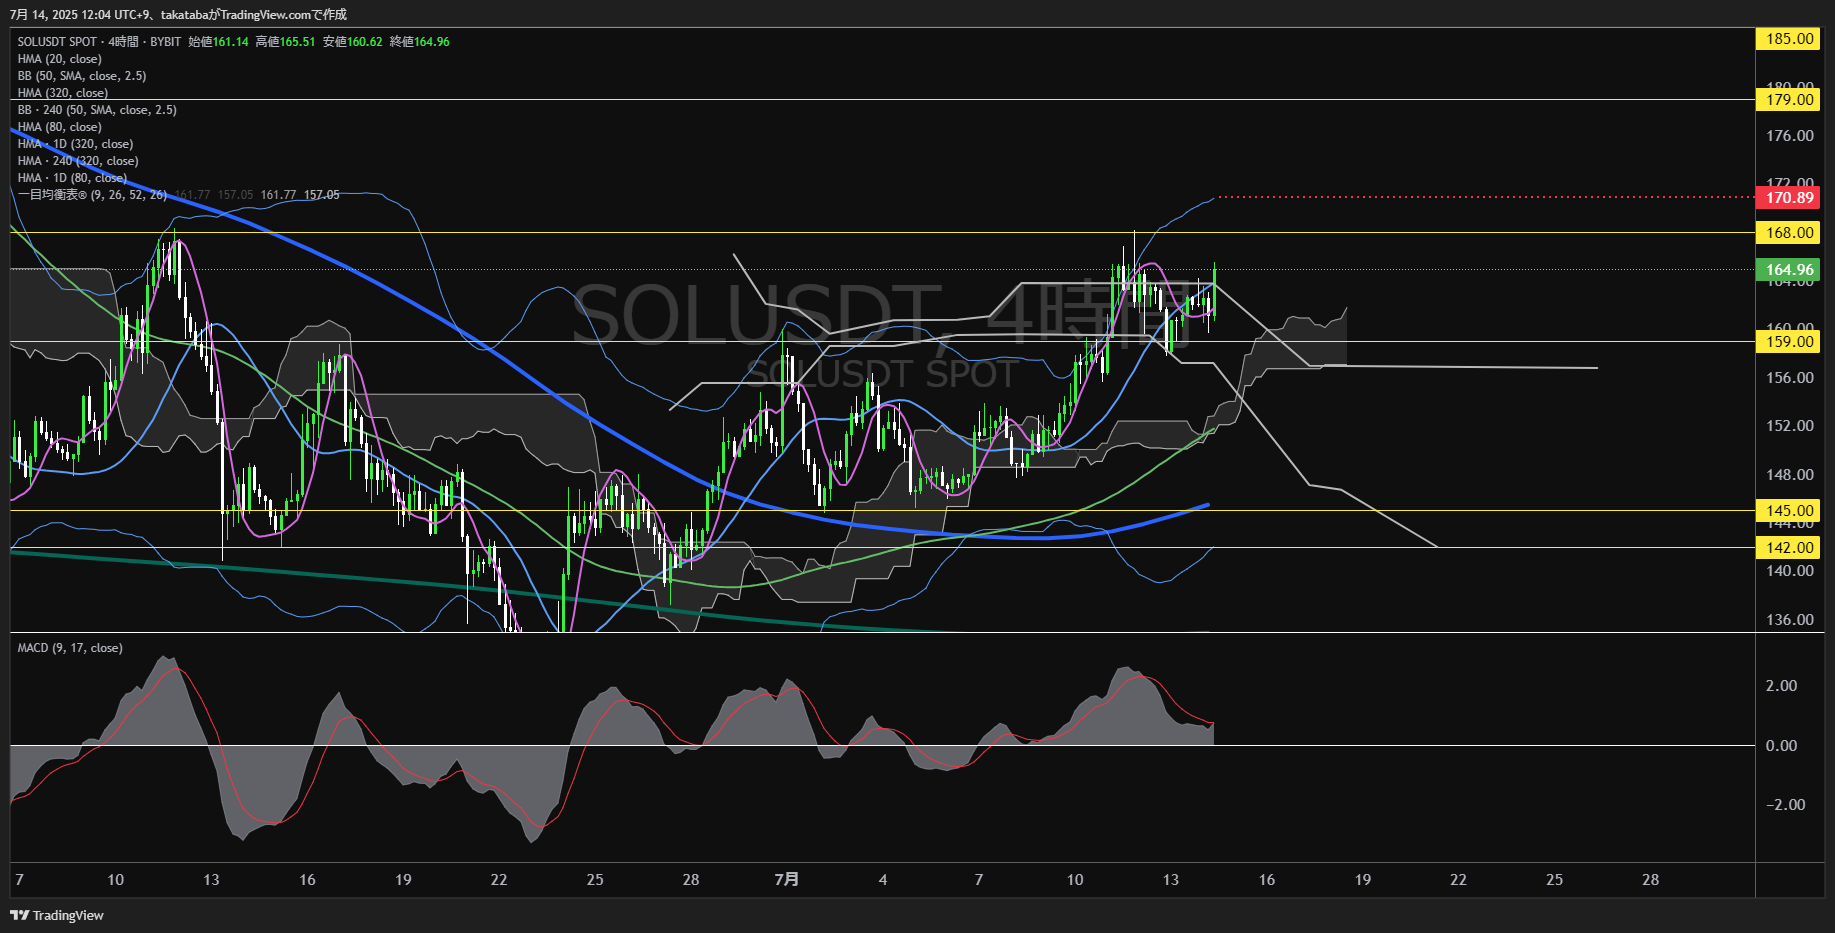Click the TradingView logo at bottom left
This screenshot has height=933, width=1835.
[57, 915]
